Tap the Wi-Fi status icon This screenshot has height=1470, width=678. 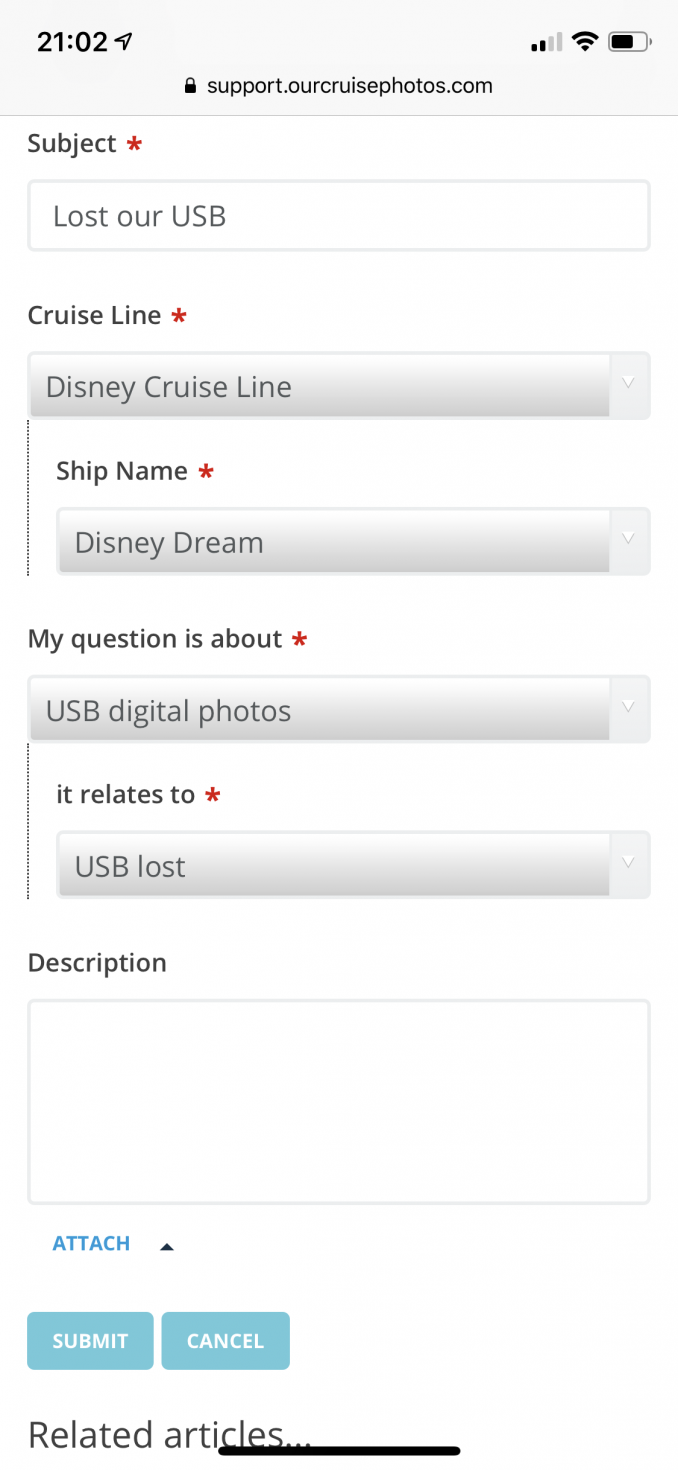(x=585, y=42)
